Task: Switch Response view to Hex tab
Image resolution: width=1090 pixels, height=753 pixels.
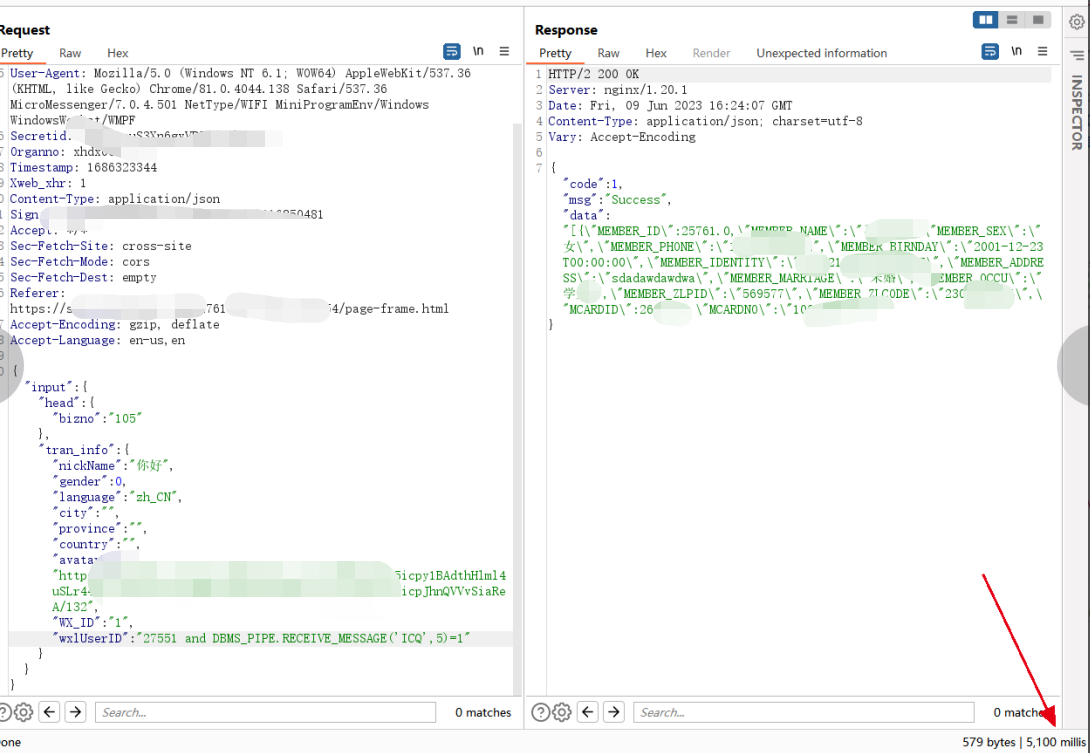Action: (x=656, y=53)
